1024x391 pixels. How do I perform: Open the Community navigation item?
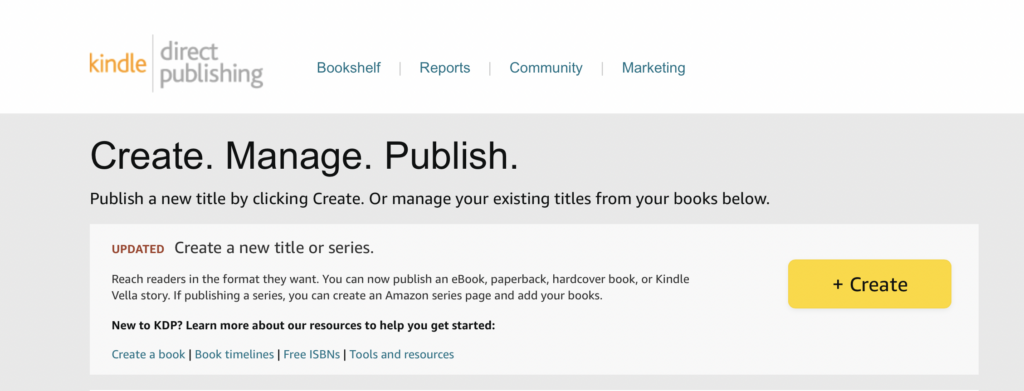click(546, 68)
